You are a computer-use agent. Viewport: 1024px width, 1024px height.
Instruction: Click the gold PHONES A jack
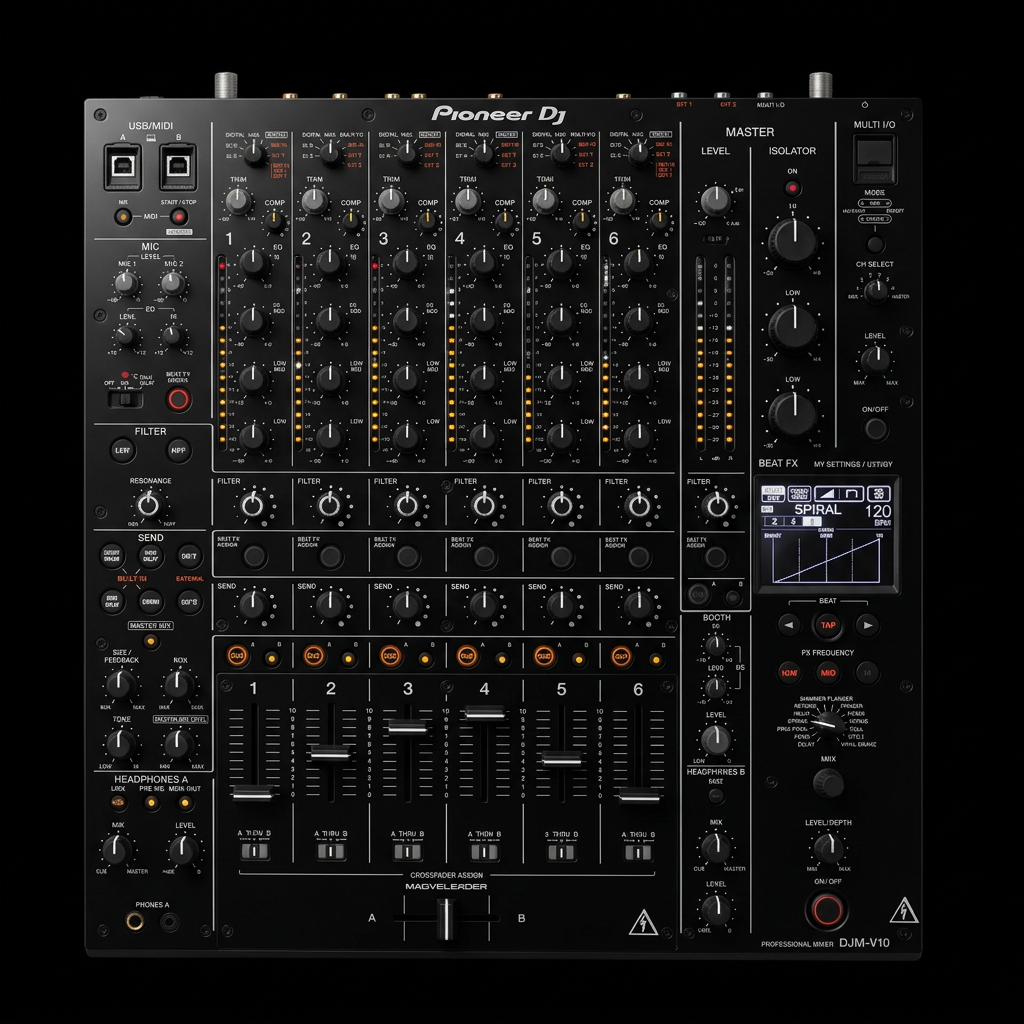pos(135,921)
